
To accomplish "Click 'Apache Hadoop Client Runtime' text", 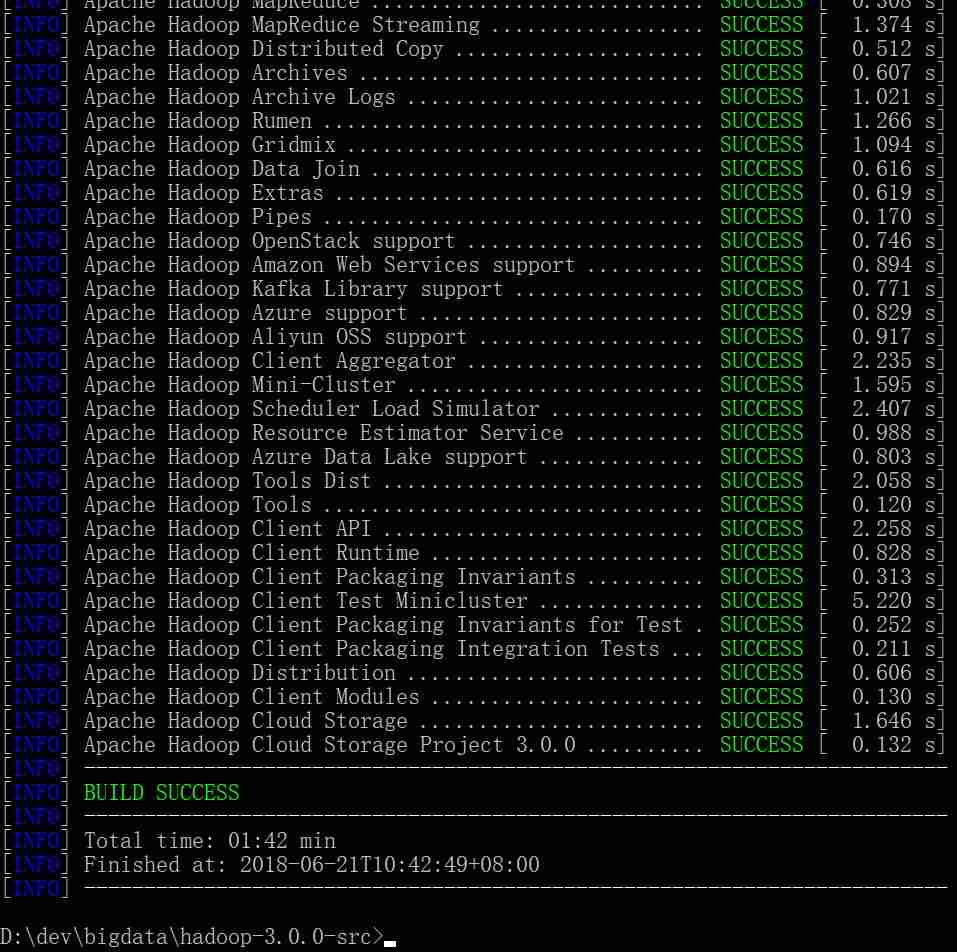I will (x=251, y=553).
